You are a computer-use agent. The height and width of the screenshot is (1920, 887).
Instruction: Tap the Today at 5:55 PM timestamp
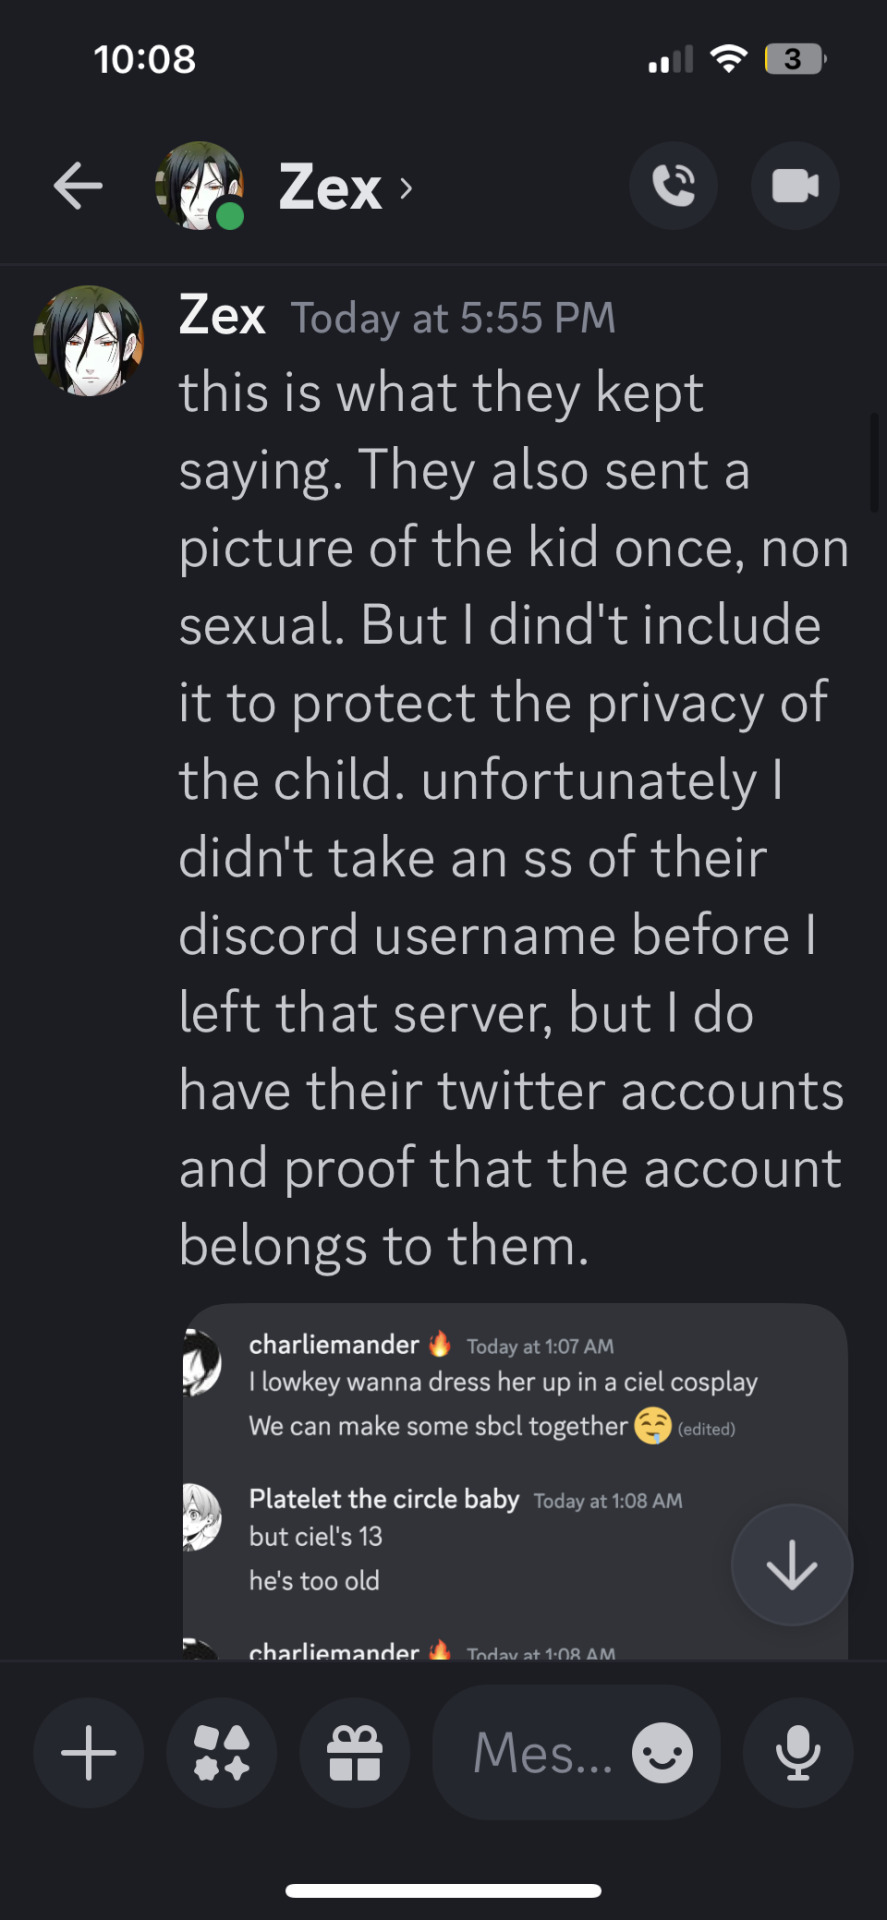point(453,318)
